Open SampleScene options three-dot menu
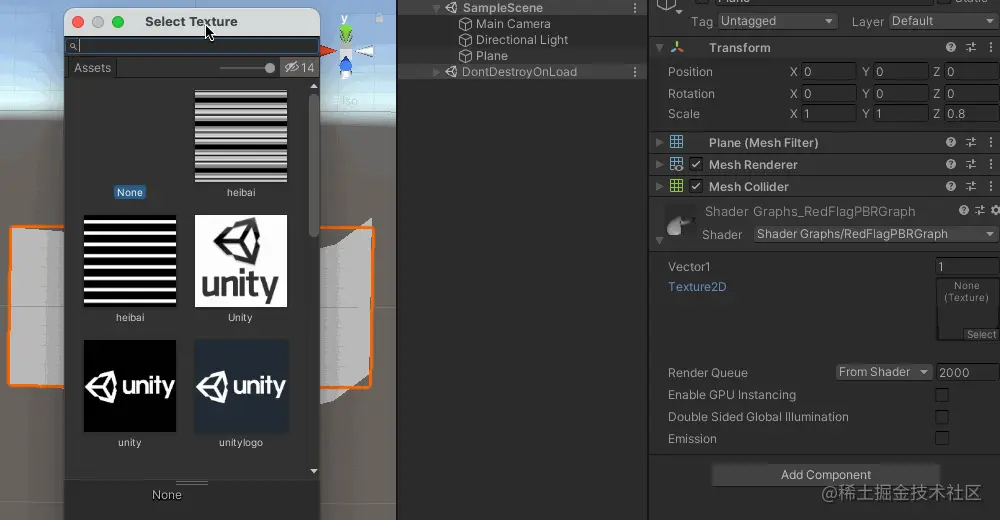The image size is (1000, 520). 635,8
